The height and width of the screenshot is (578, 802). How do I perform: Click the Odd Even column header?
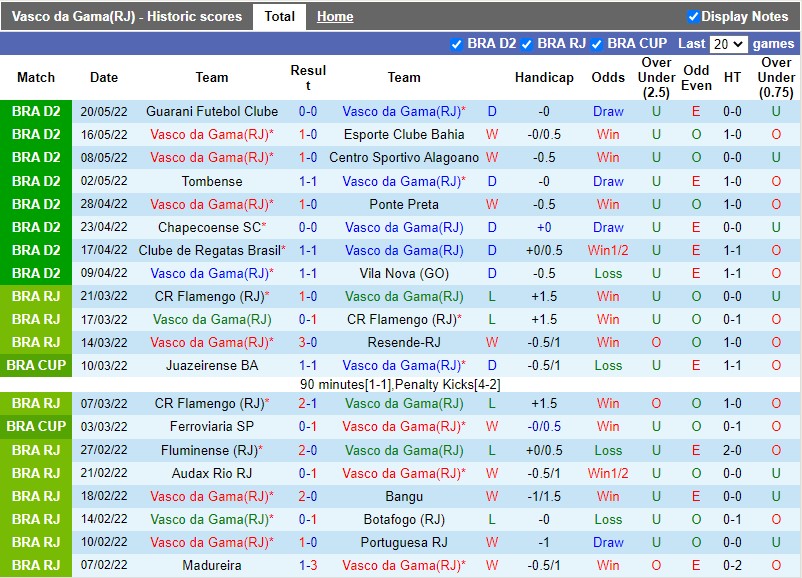[696, 77]
